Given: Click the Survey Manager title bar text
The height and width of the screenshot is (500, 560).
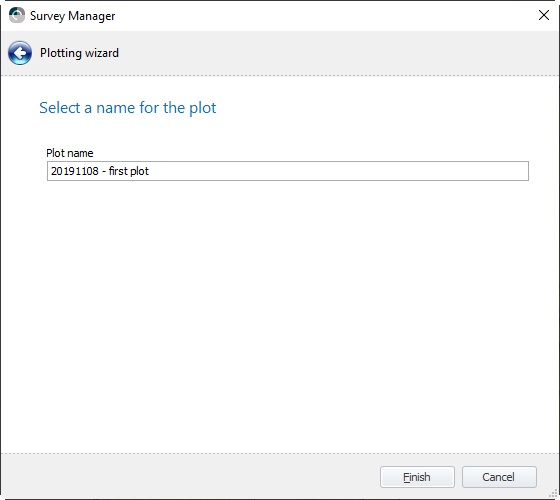Looking at the screenshot, I should pos(72,16).
